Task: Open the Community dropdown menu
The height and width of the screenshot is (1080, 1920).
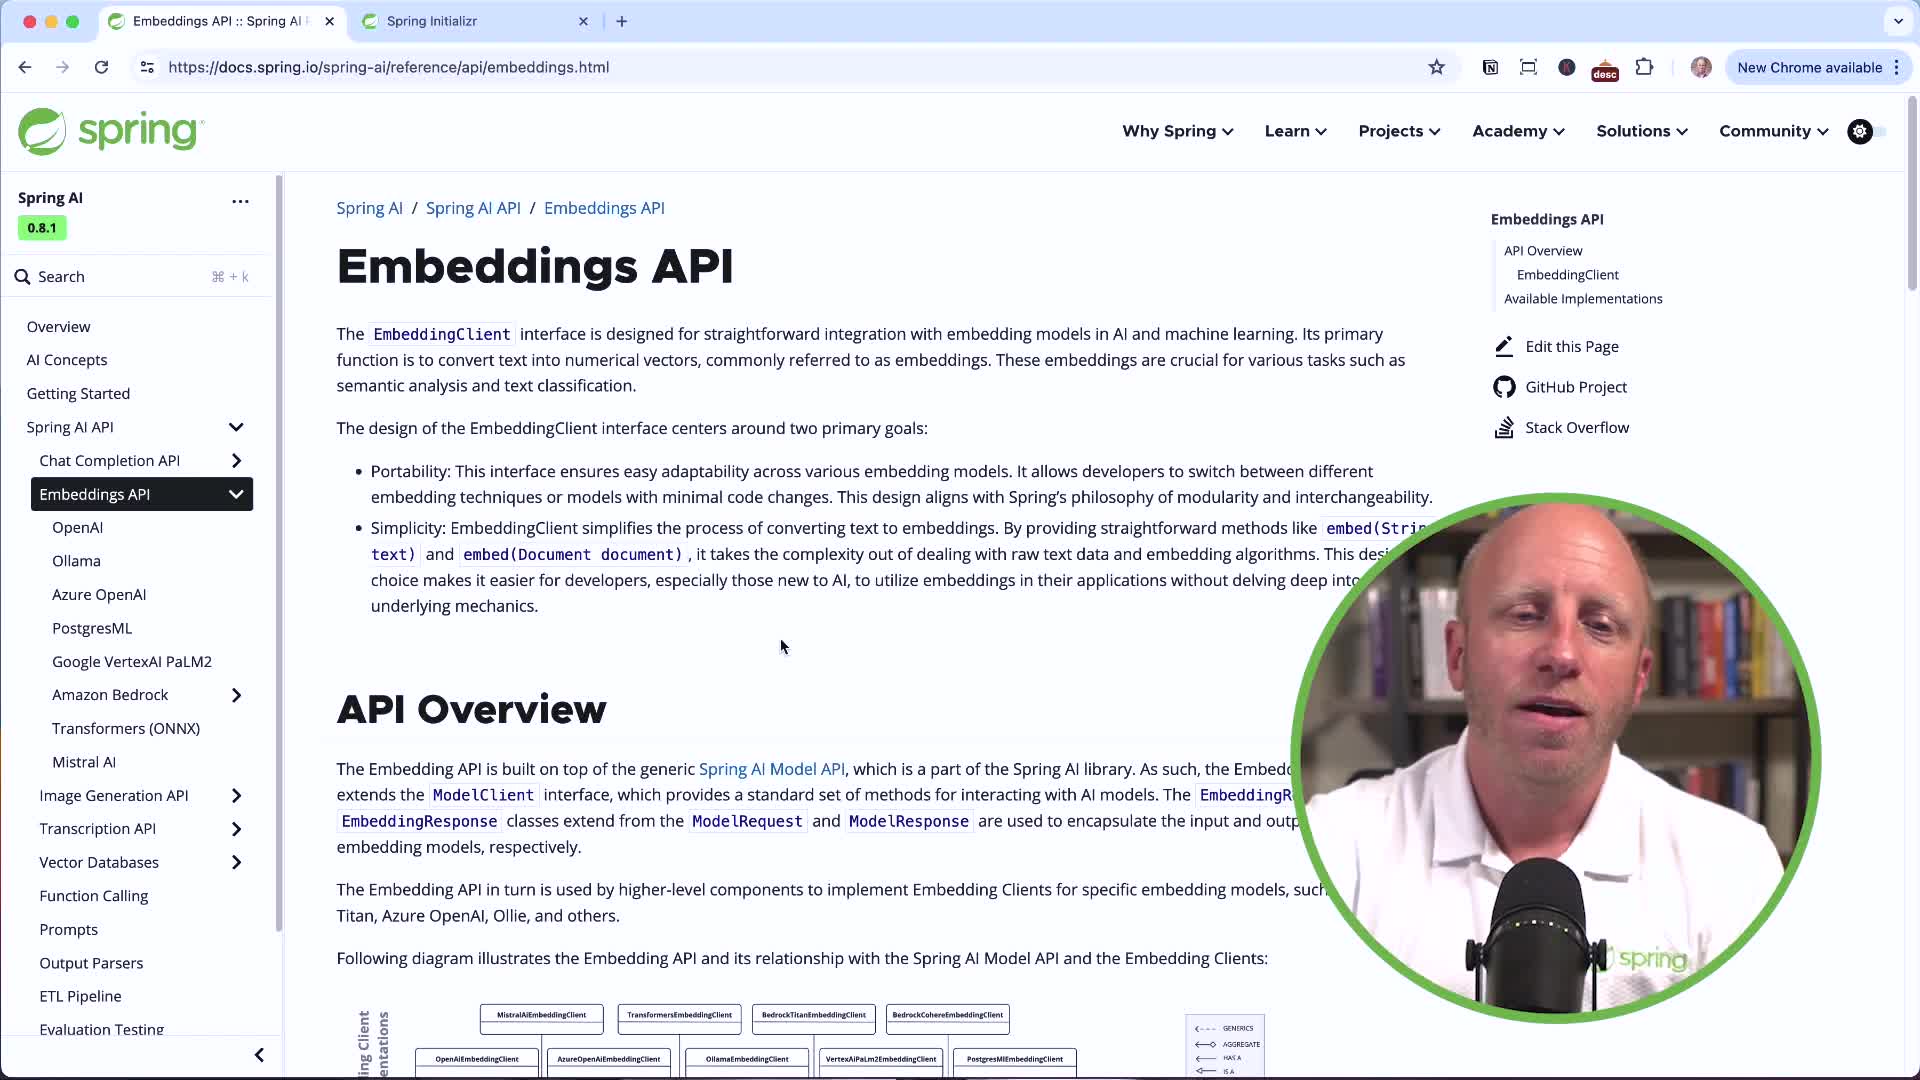Action: tap(1774, 131)
